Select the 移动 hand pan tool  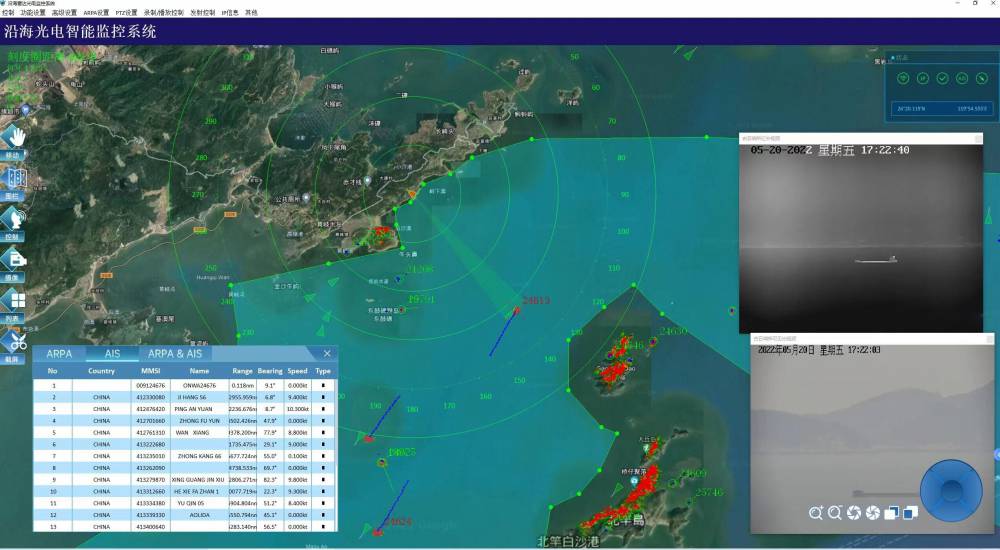(13, 140)
